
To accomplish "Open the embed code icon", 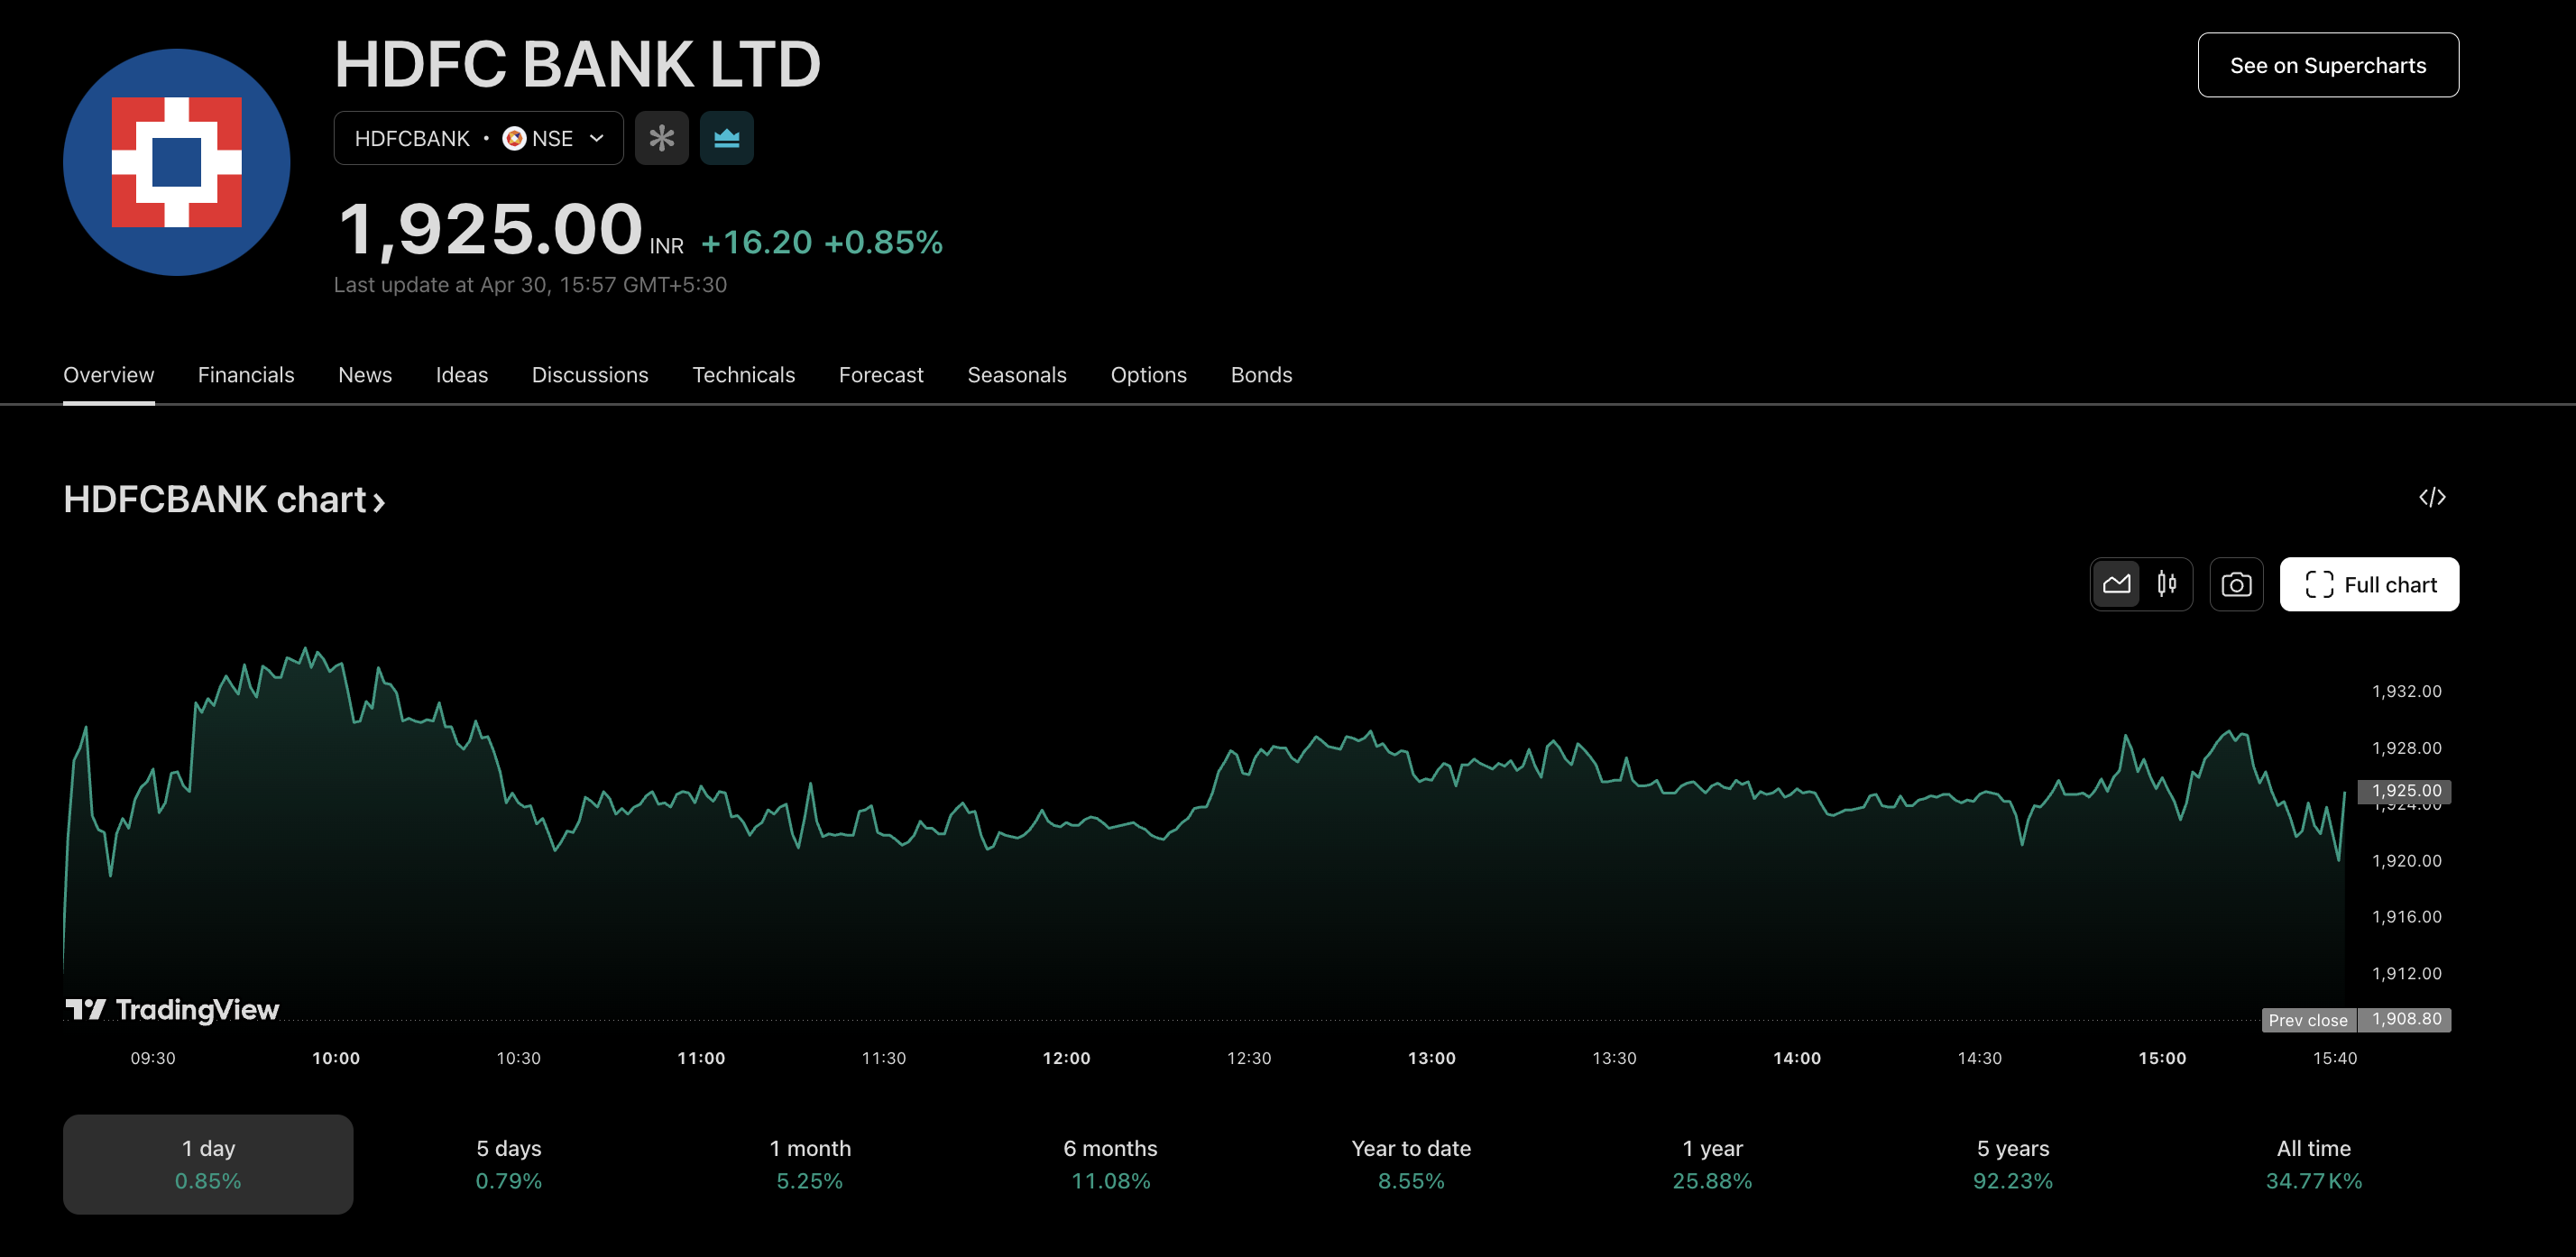I will click(x=2432, y=497).
